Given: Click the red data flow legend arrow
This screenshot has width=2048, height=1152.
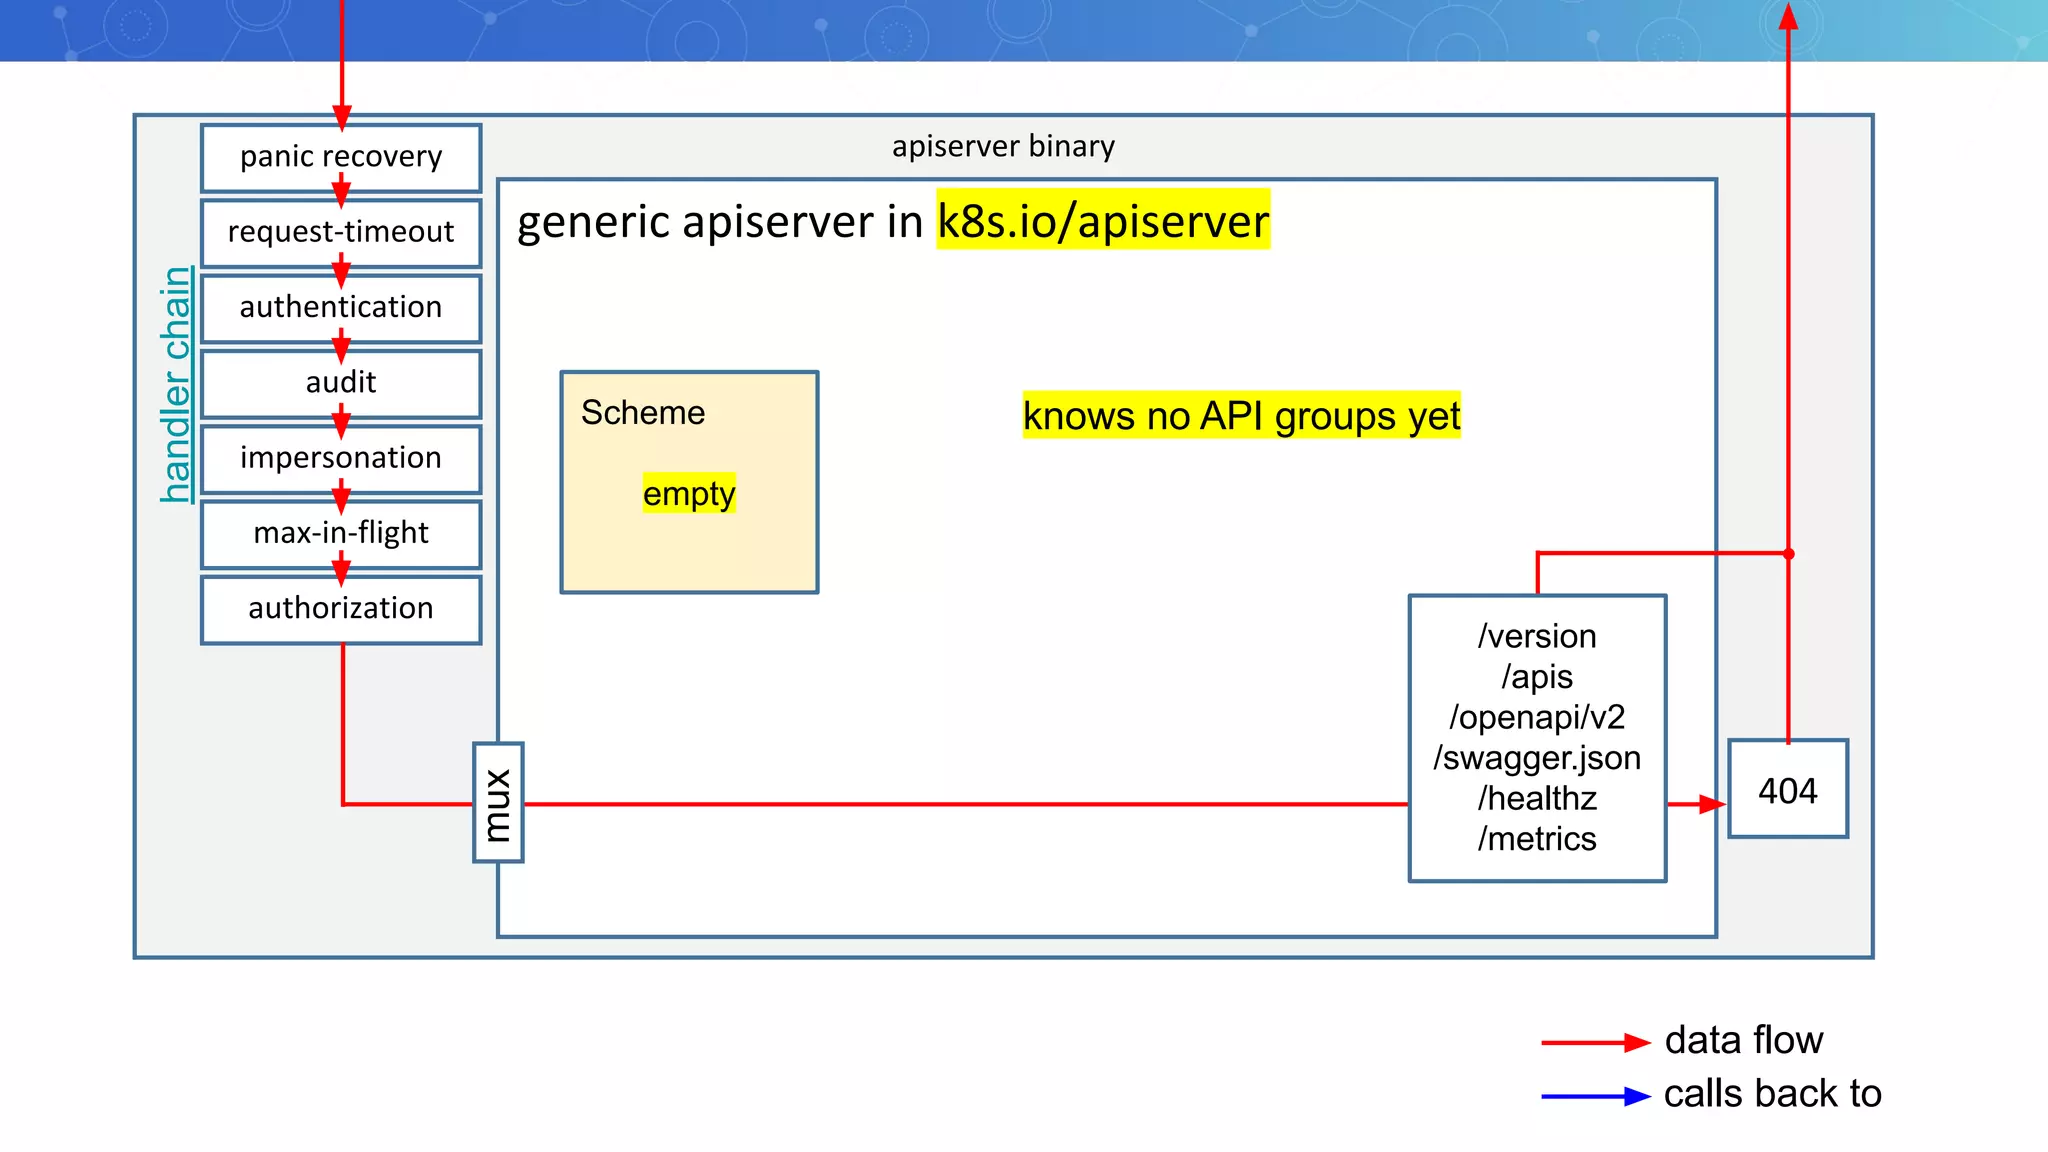Looking at the screenshot, I should pyautogui.click(x=1595, y=1042).
